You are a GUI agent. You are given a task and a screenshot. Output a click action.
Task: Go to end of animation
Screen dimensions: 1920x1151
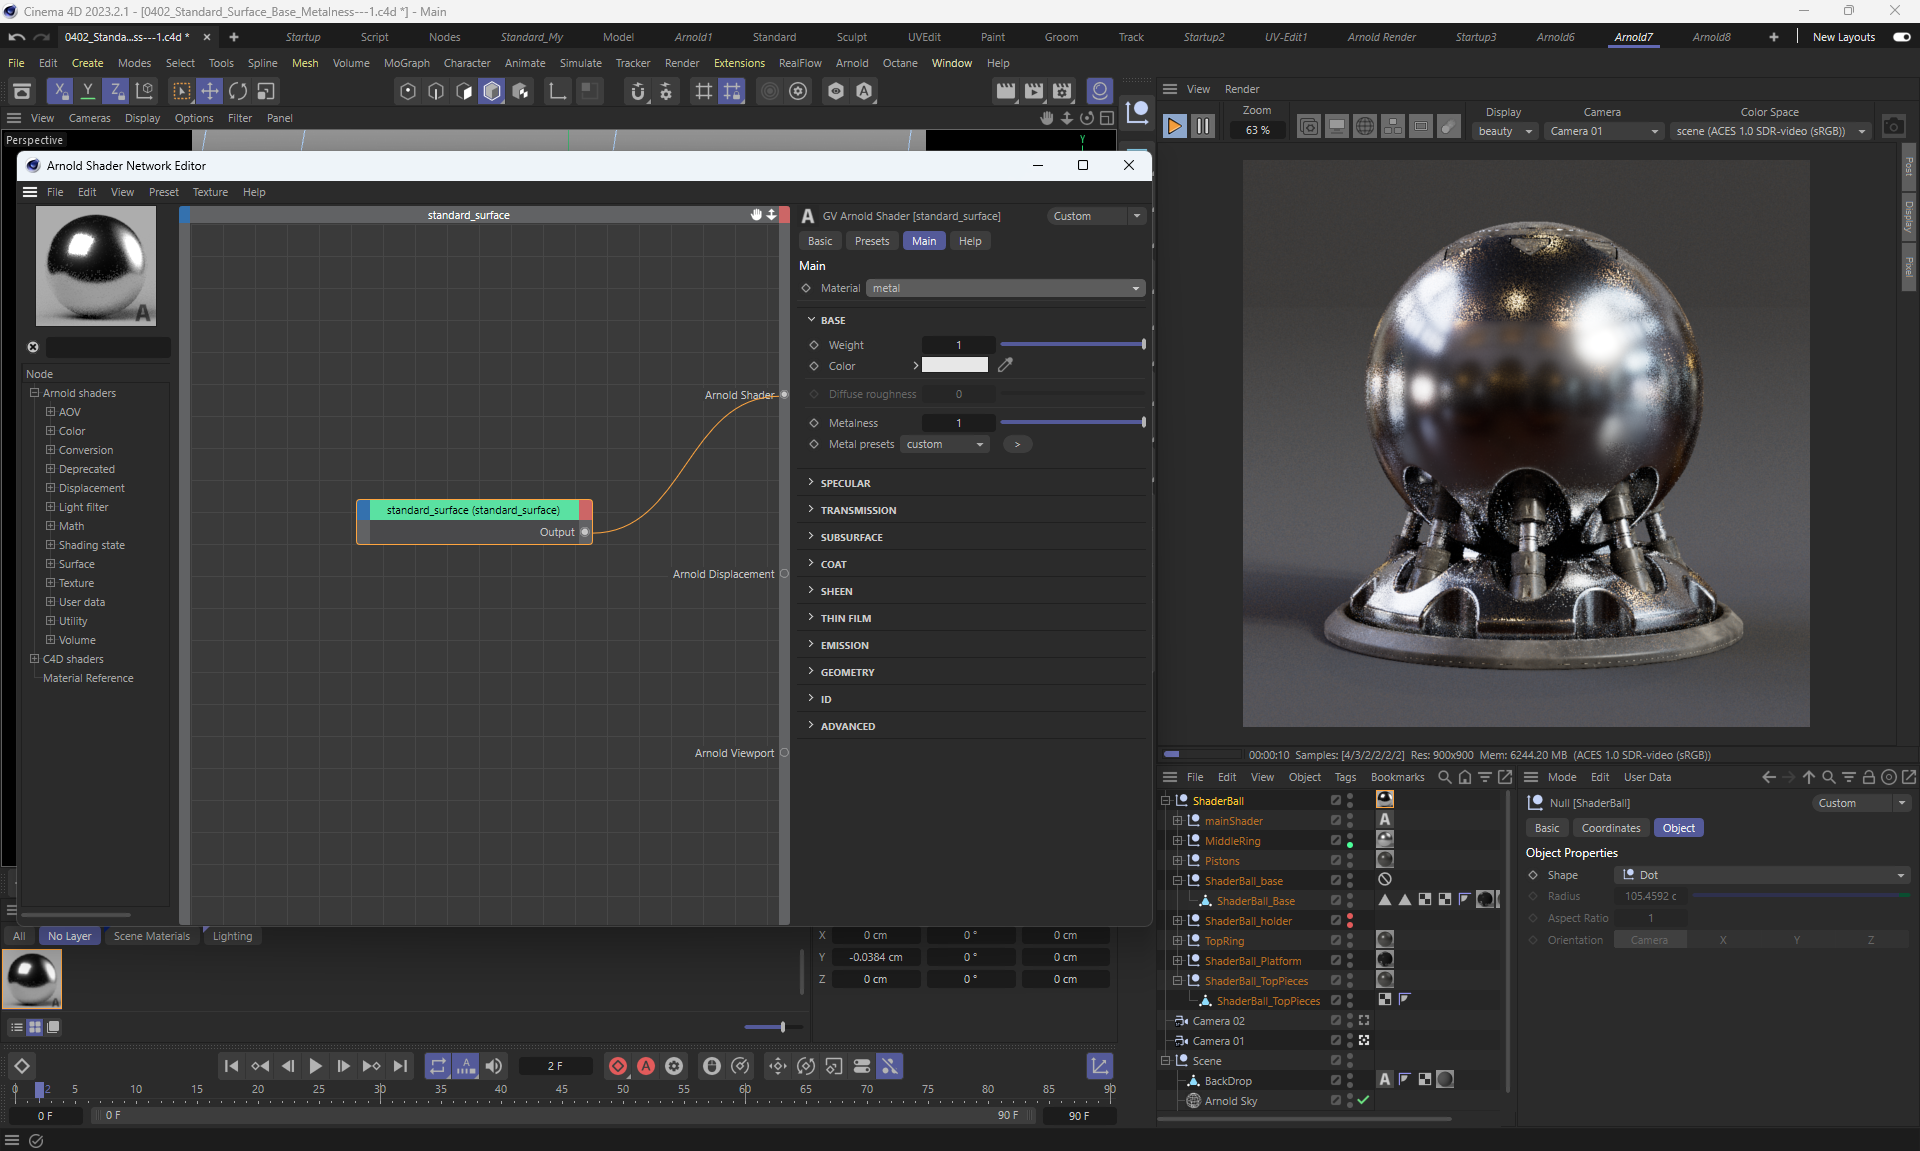pyautogui.click(x=400, y=1066)
